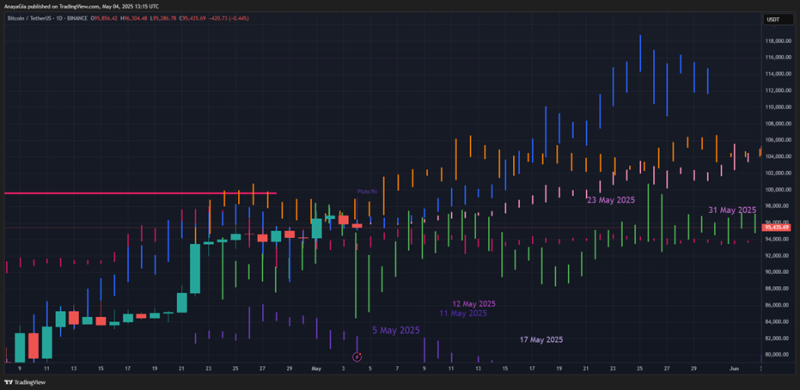This screenshot has width=800, height=390.
Task: Click the '21' date label before May
Action: pos(181,368)
